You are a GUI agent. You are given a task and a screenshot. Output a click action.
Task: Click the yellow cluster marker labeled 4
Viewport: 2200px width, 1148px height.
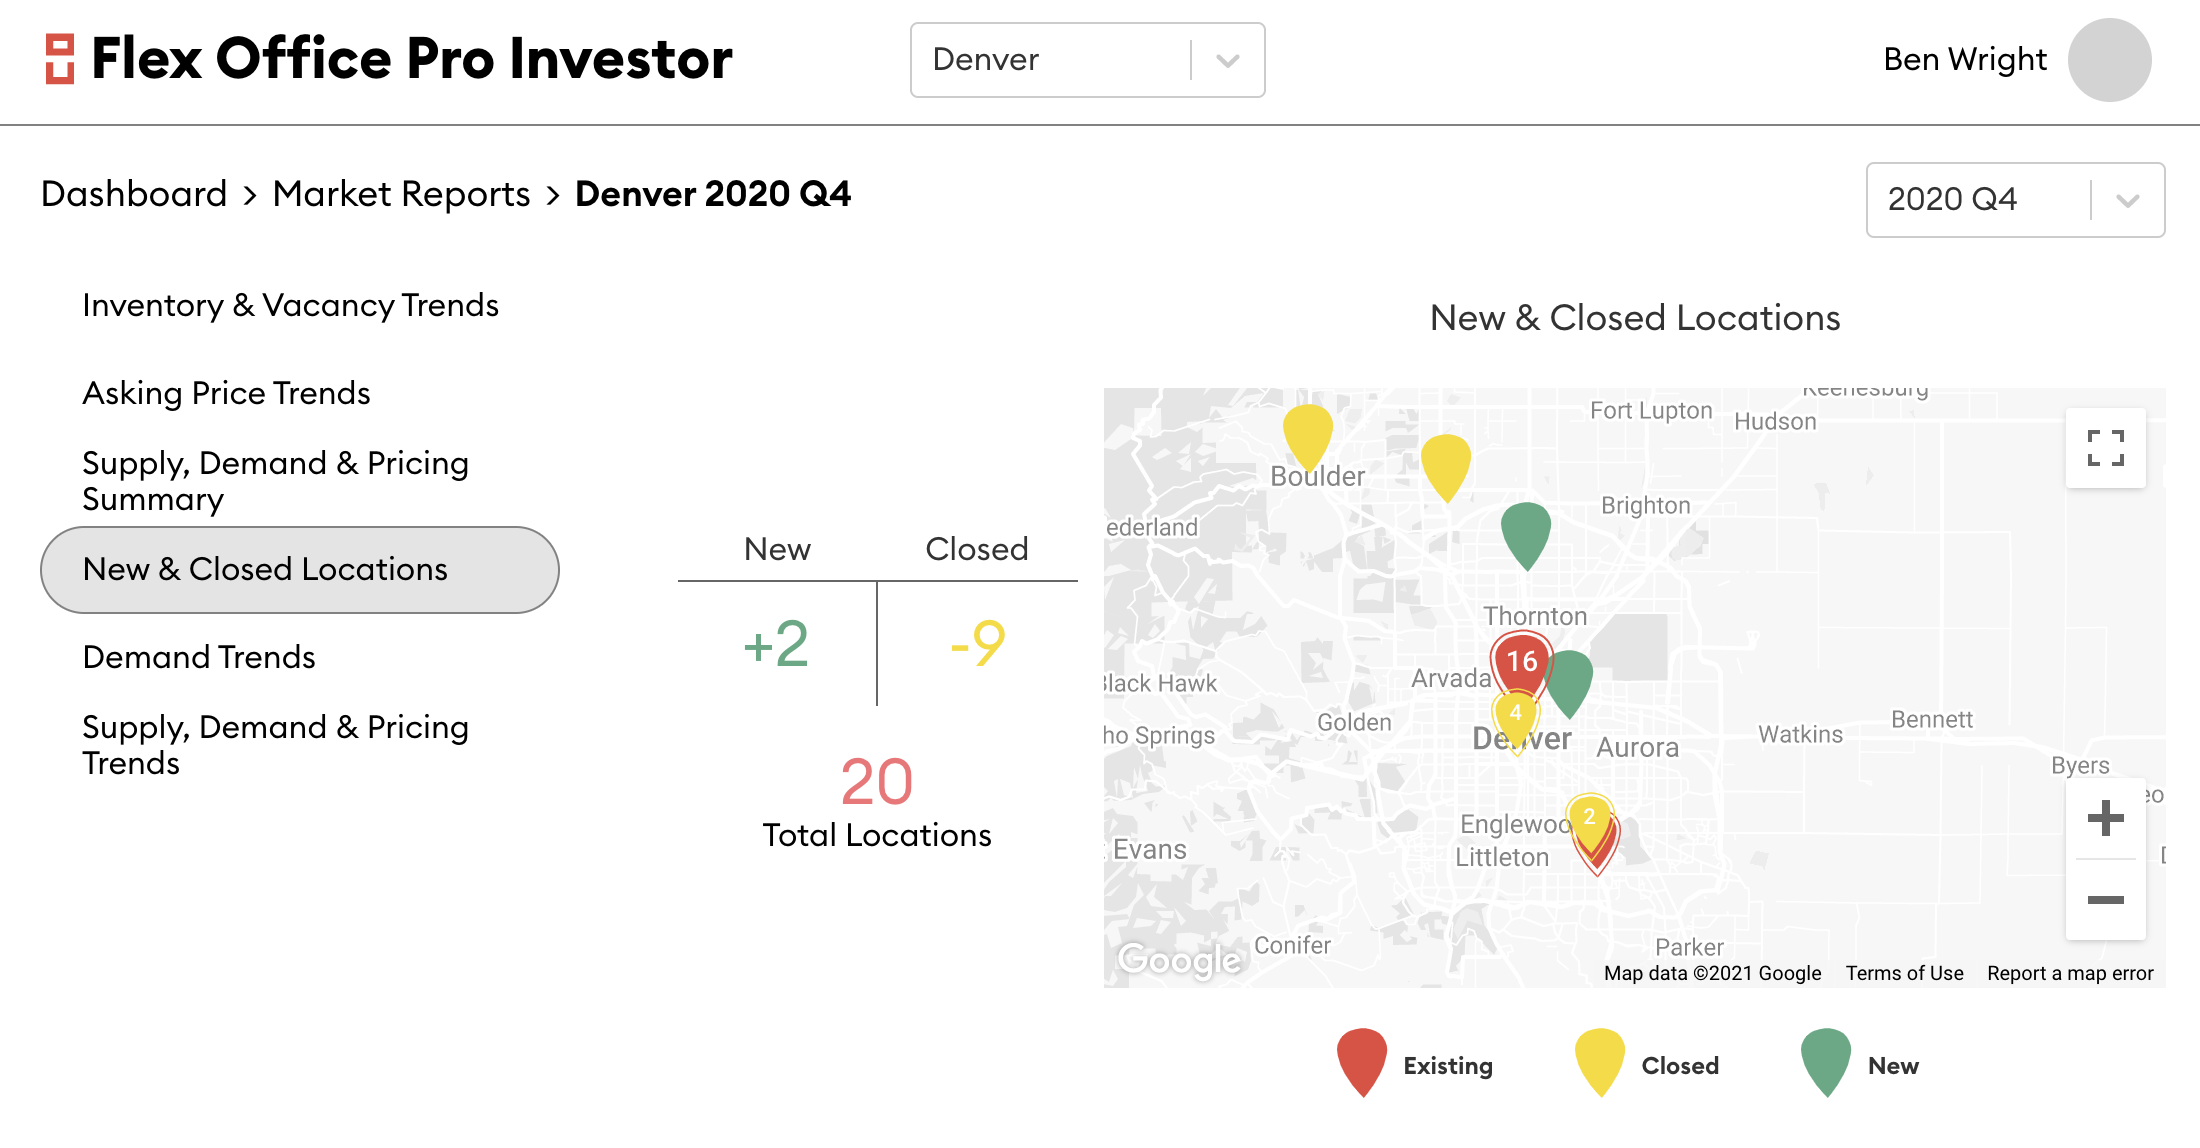click(1516, 713)
